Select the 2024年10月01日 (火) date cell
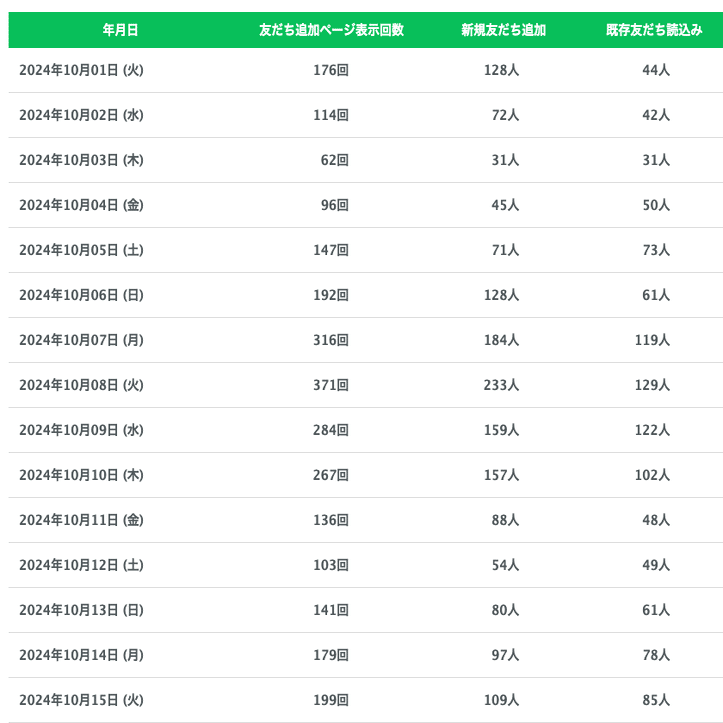Screen dimensions: 723x723 [81, 70]
